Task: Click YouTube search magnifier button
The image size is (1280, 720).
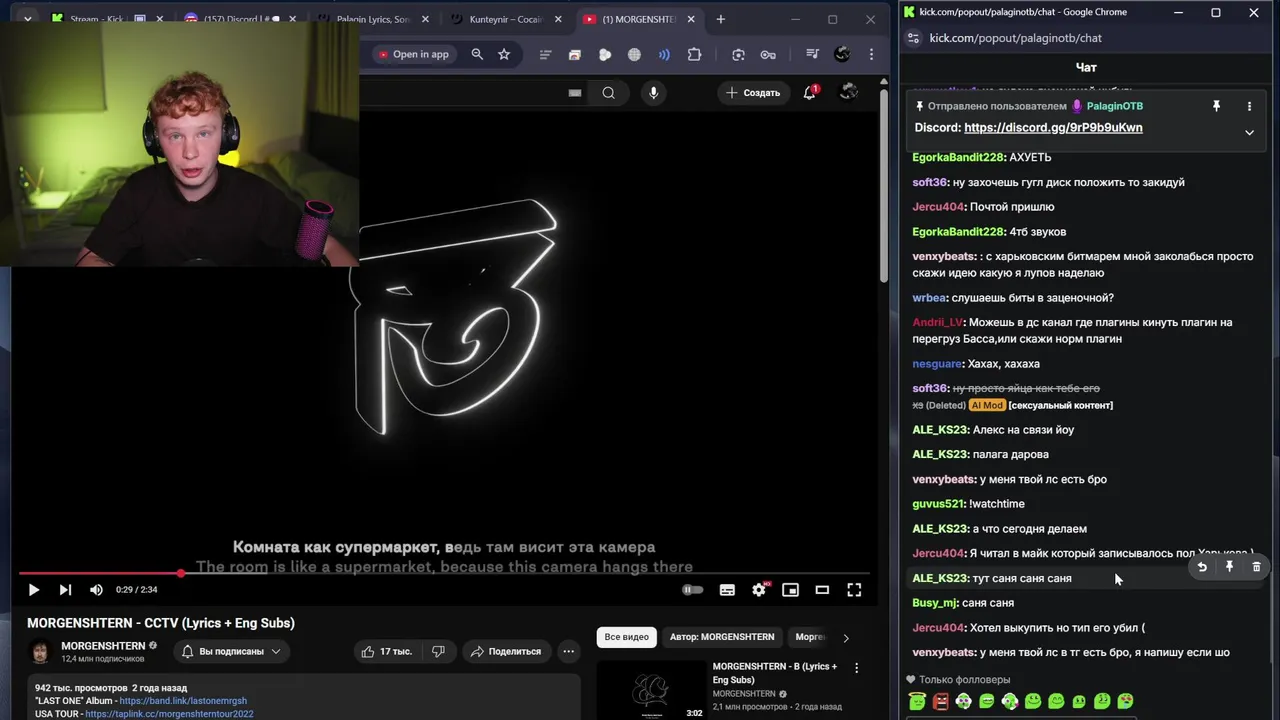Action: [x=608, y=93]
